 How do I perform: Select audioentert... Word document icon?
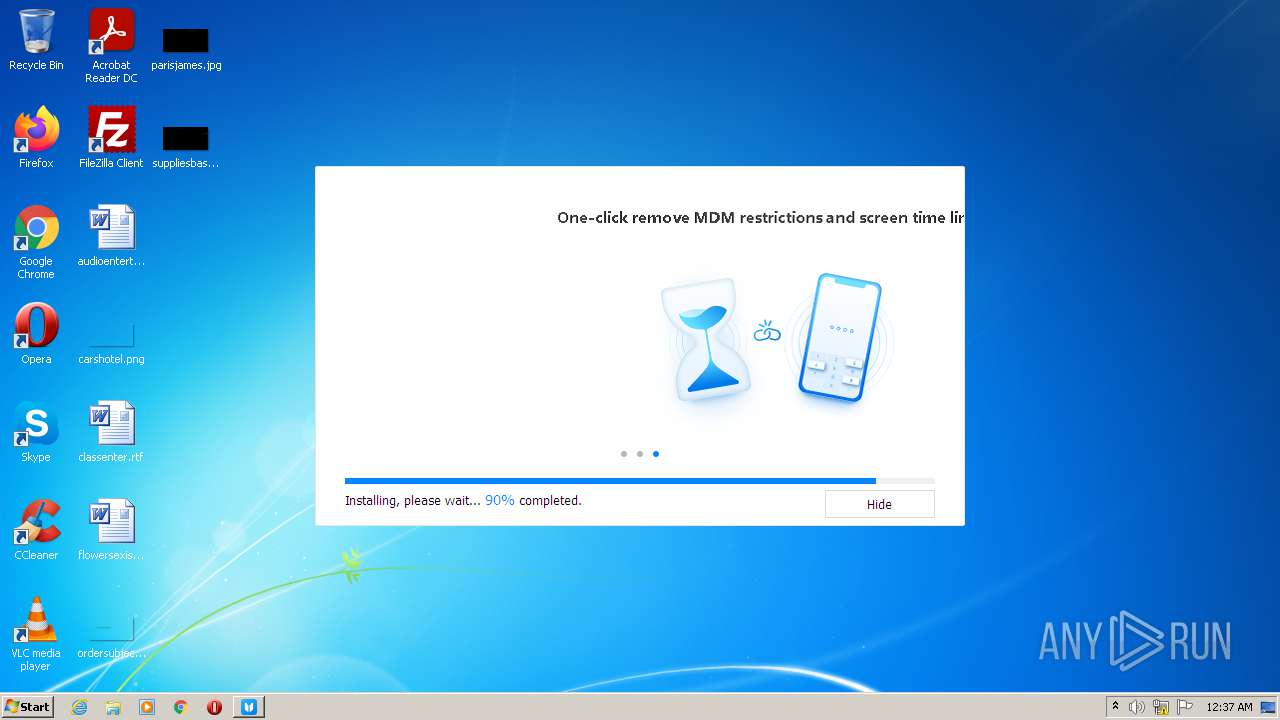point(111,236)
